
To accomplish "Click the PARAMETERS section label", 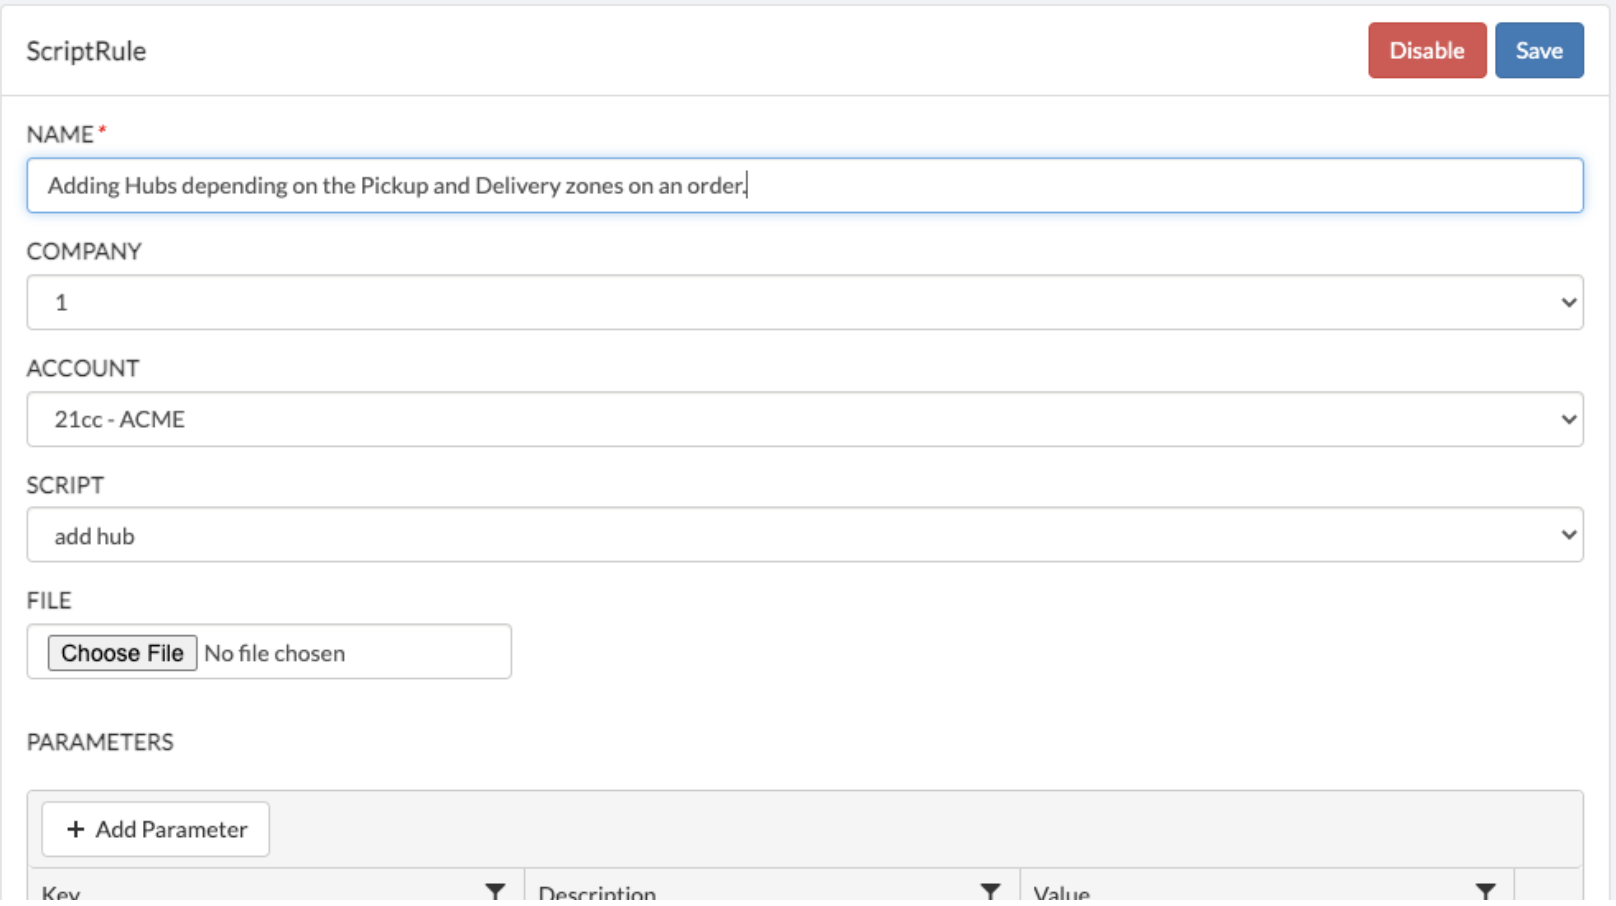I will pyautogui.click(x=100, y=742).
